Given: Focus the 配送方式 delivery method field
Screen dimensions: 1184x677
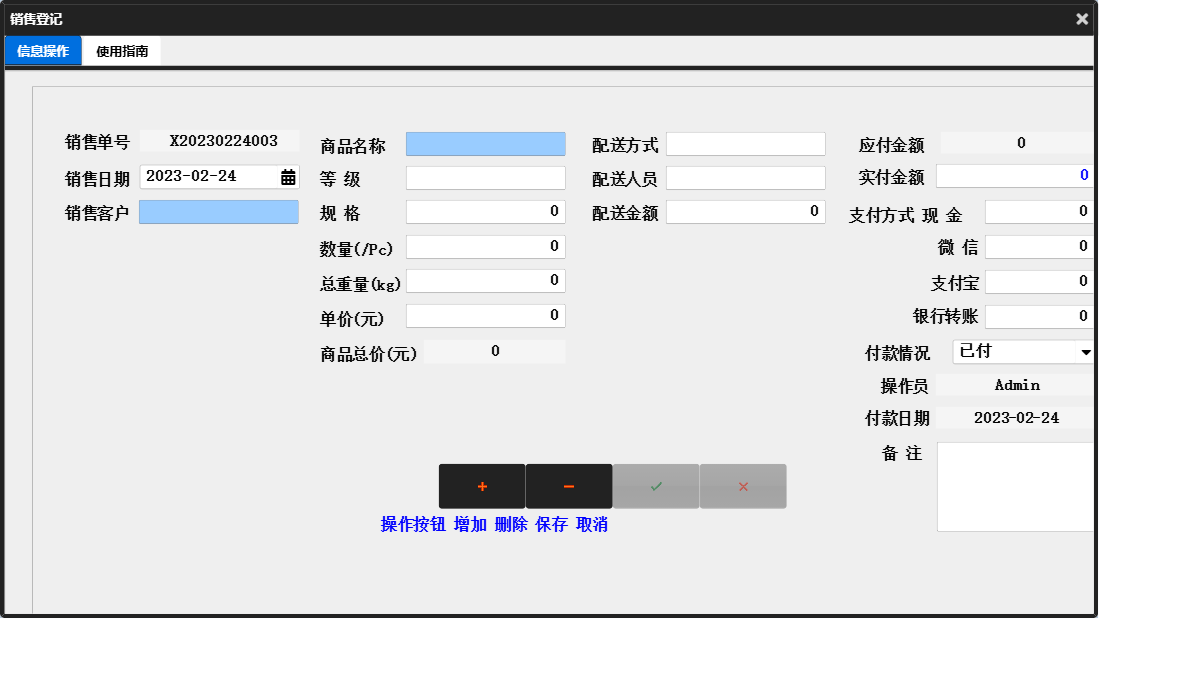Looking at the screenshot, I should click(746, 143).
